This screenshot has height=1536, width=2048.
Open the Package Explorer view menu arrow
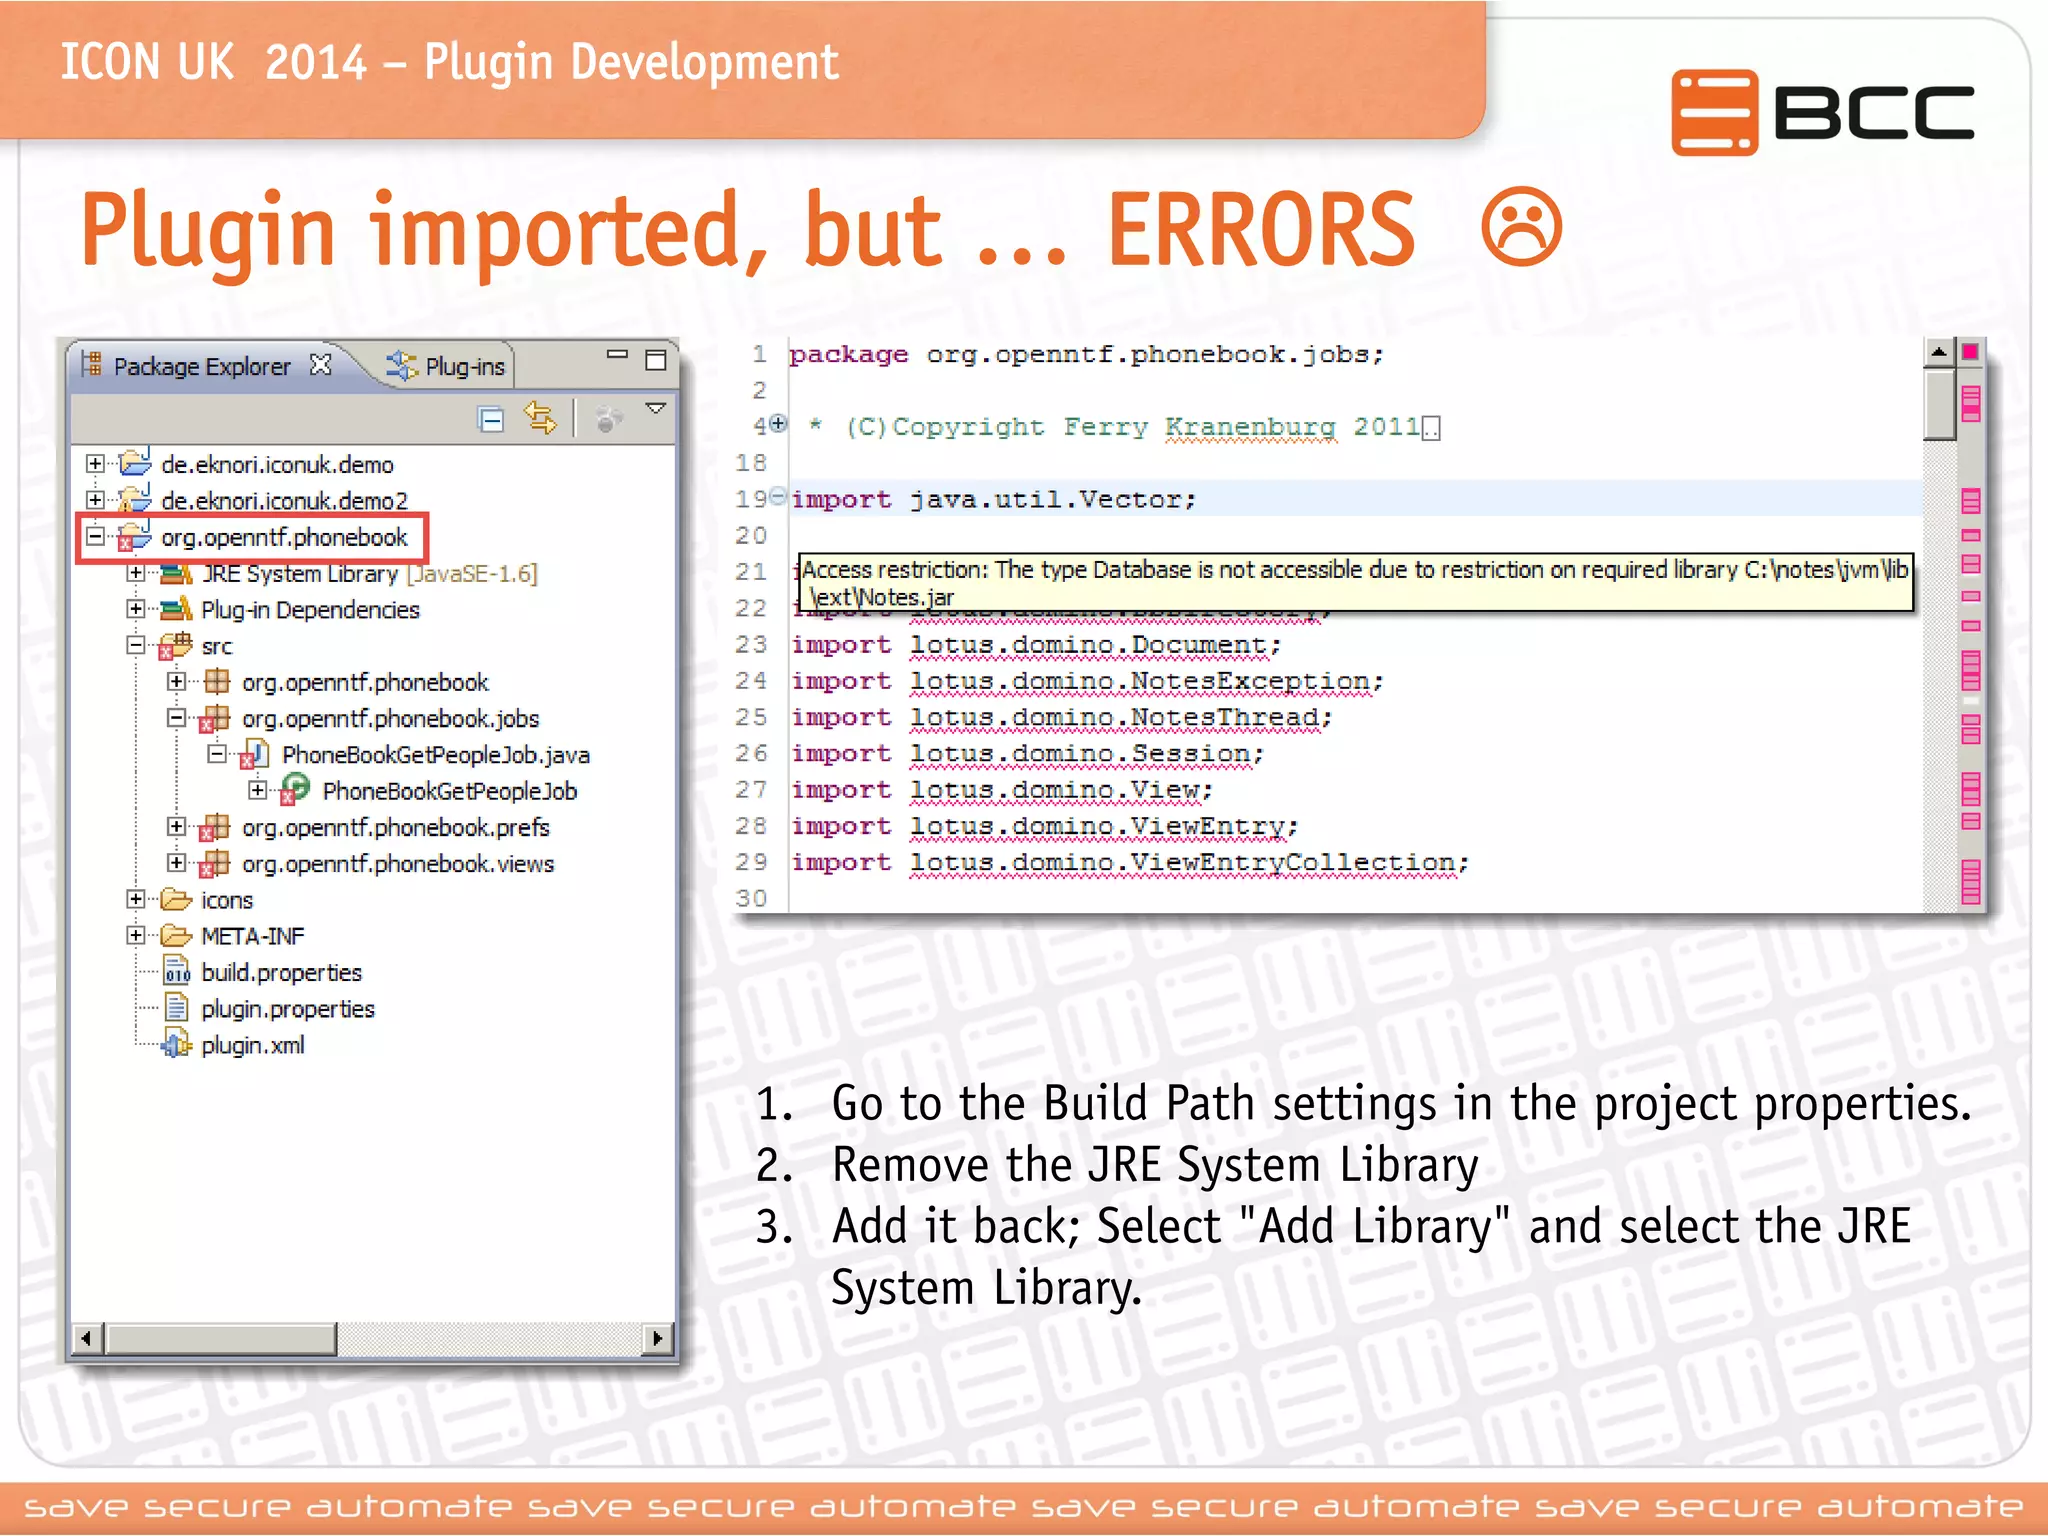656,408
